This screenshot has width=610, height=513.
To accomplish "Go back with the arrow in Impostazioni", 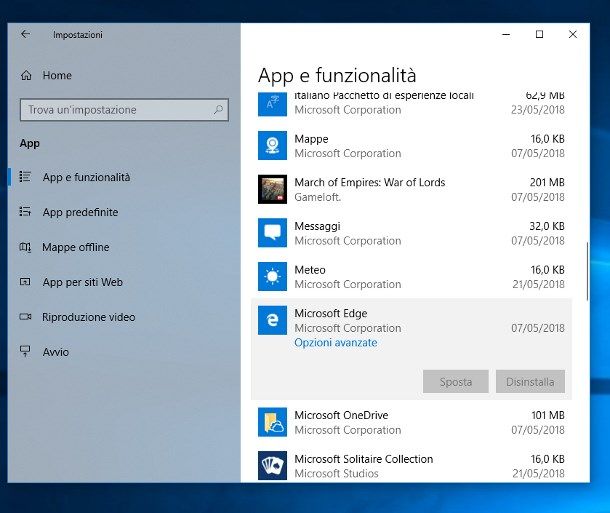I will click(x=25, y=34).
